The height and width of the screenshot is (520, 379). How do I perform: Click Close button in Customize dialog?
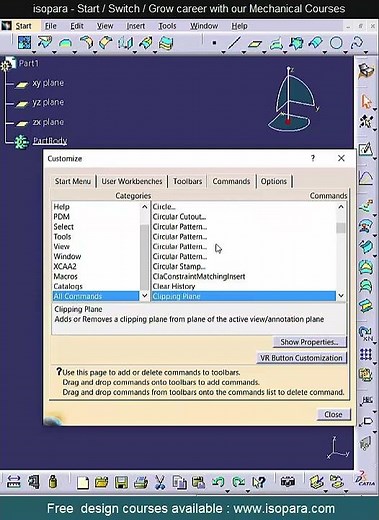[x=333, y=414]
